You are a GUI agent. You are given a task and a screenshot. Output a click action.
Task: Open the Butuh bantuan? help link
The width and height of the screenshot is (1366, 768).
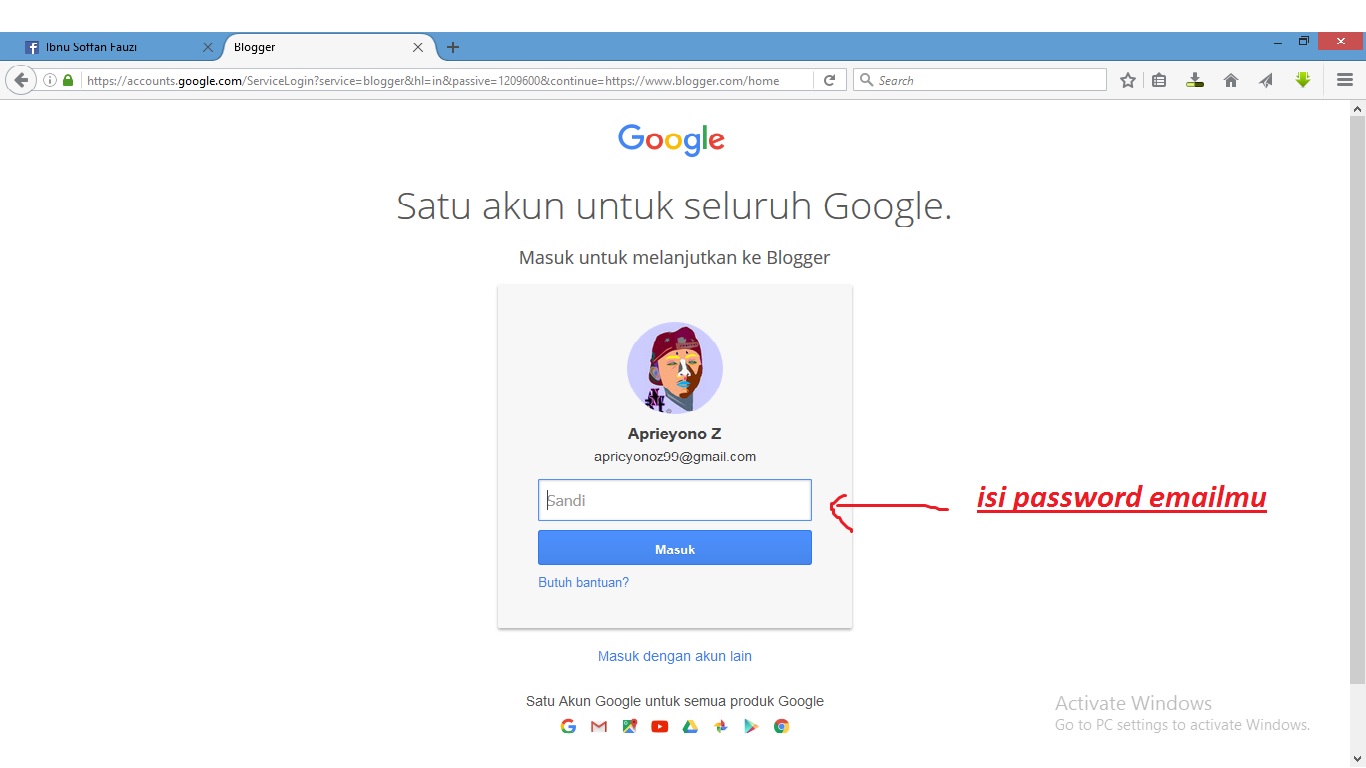(x=584, y=582)
